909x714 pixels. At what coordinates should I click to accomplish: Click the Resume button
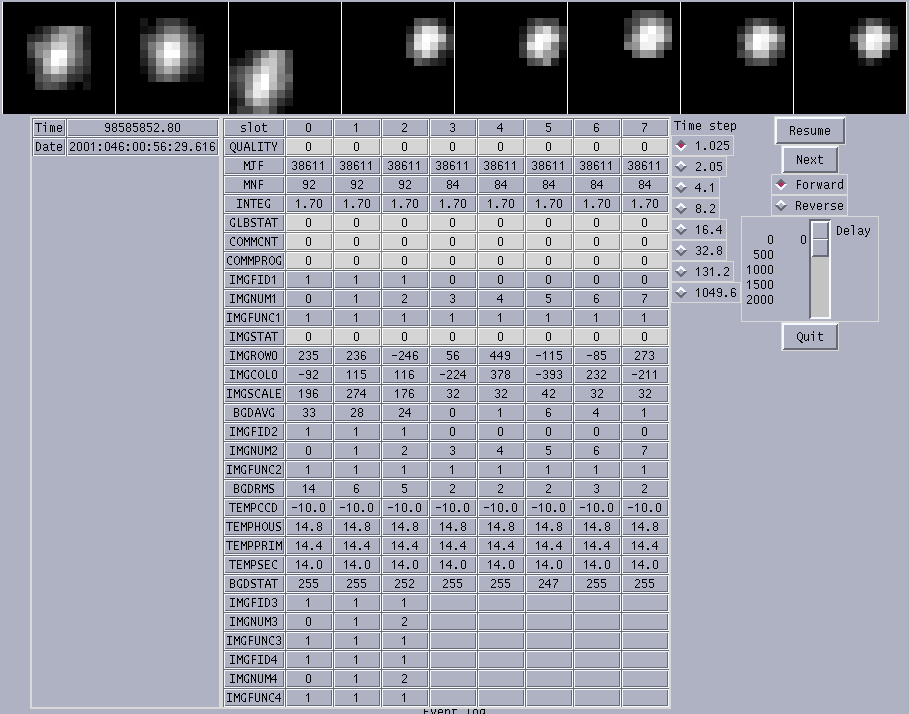tap(810, 130)
